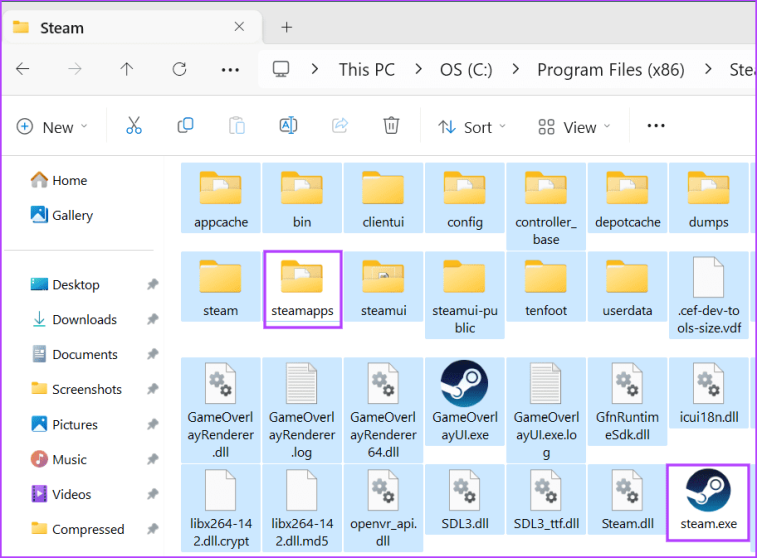Image resolution: width=757 pixels, height=558 pixels.
Task: Refresh the current folder view
Action: 180,69
